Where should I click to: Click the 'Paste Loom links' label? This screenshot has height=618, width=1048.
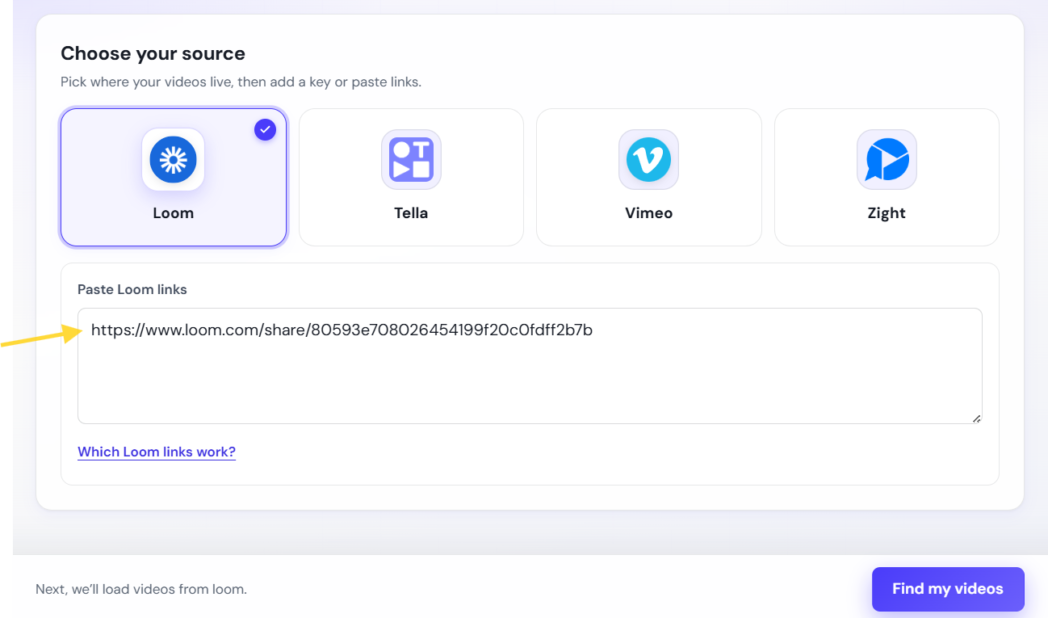point(132,289)
